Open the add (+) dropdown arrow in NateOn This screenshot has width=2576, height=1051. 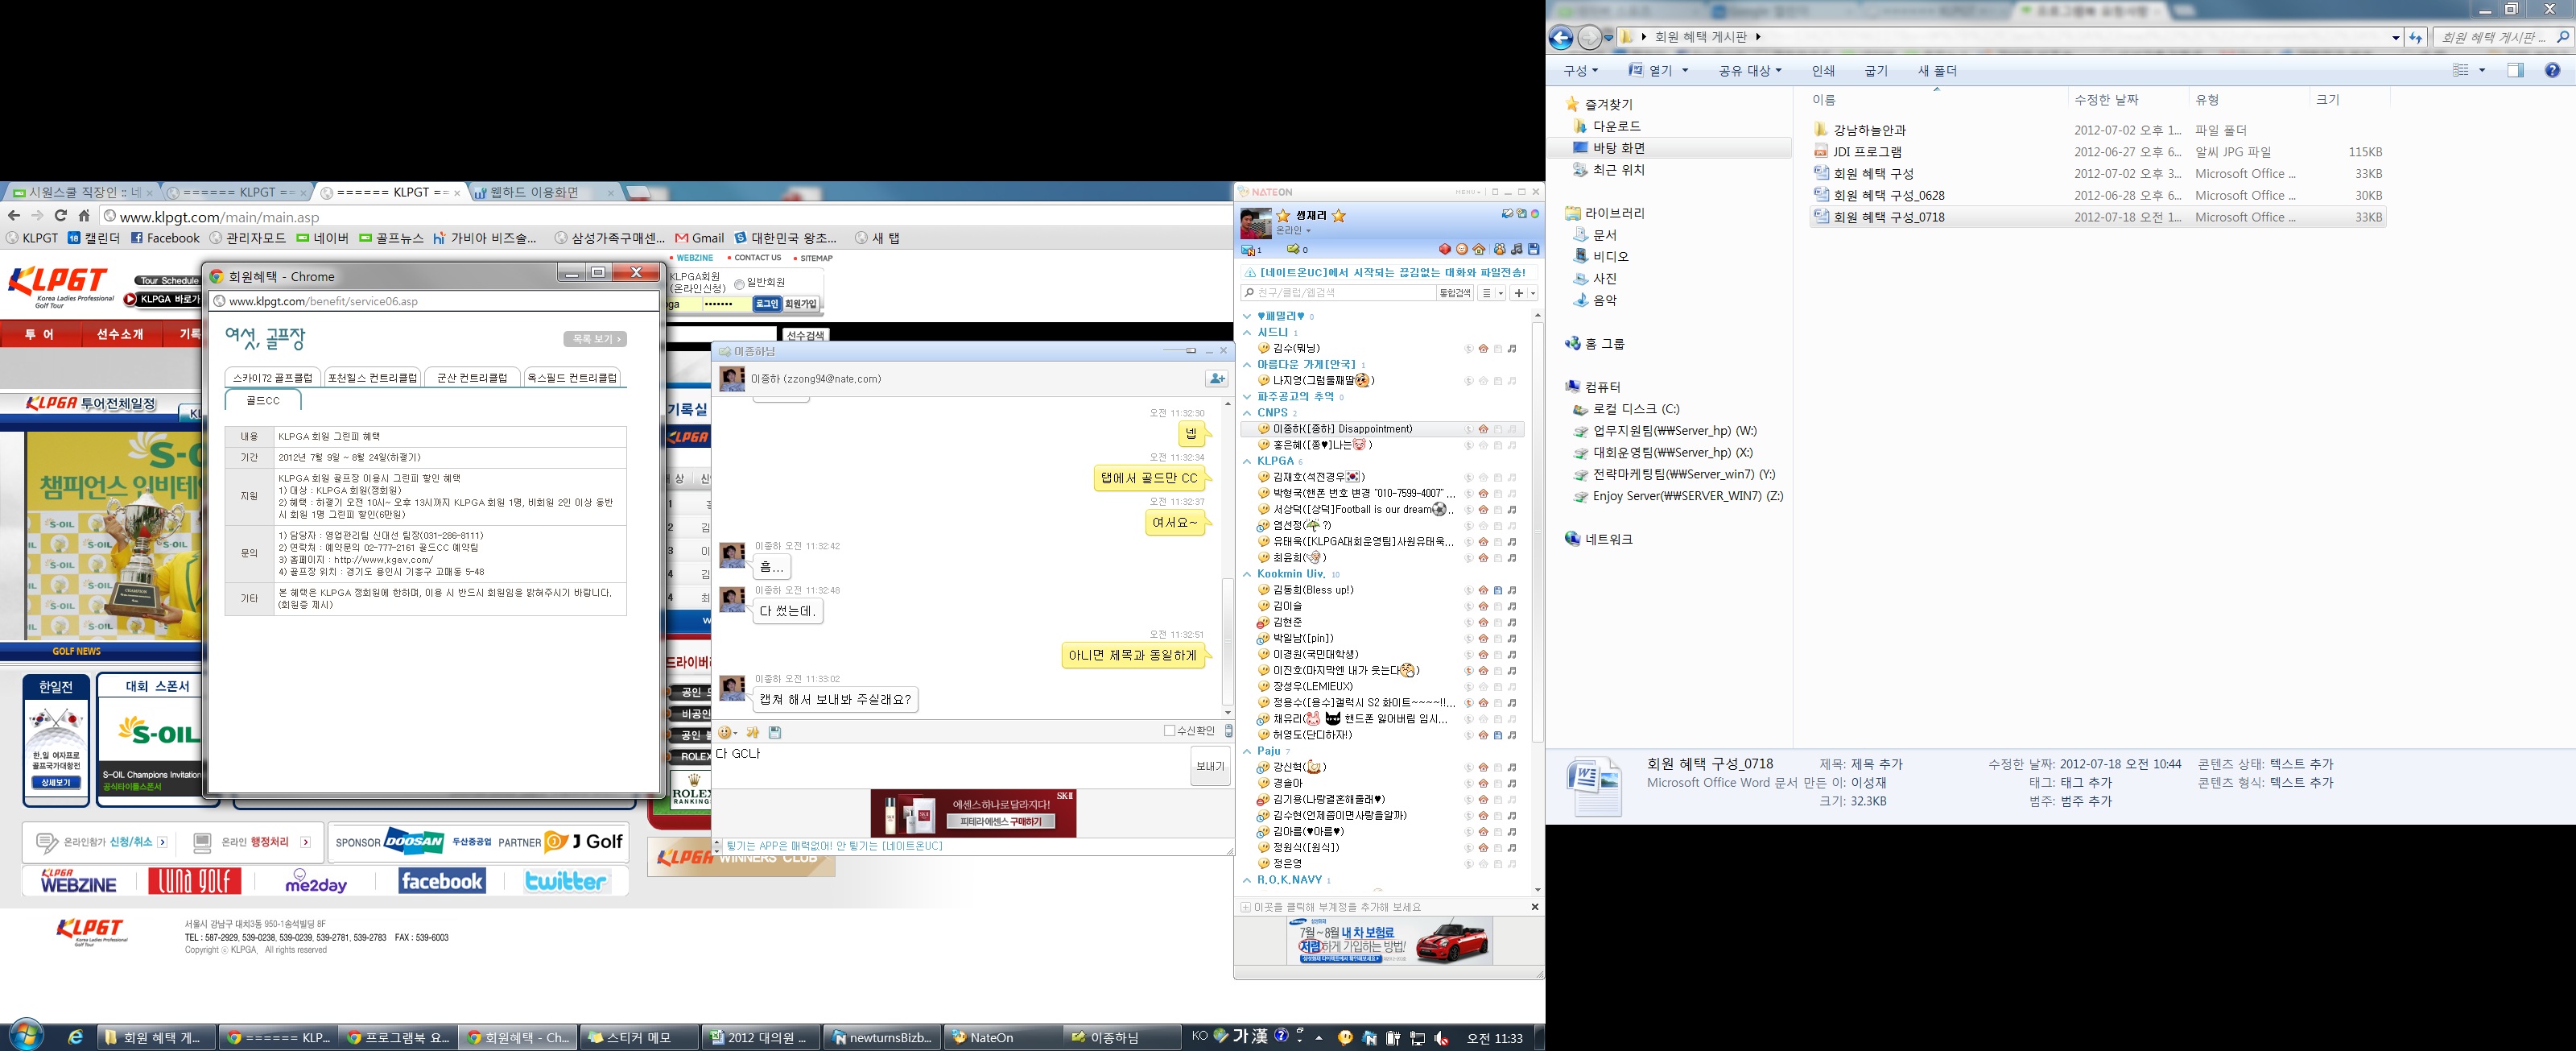click(x=1533, y=294)
